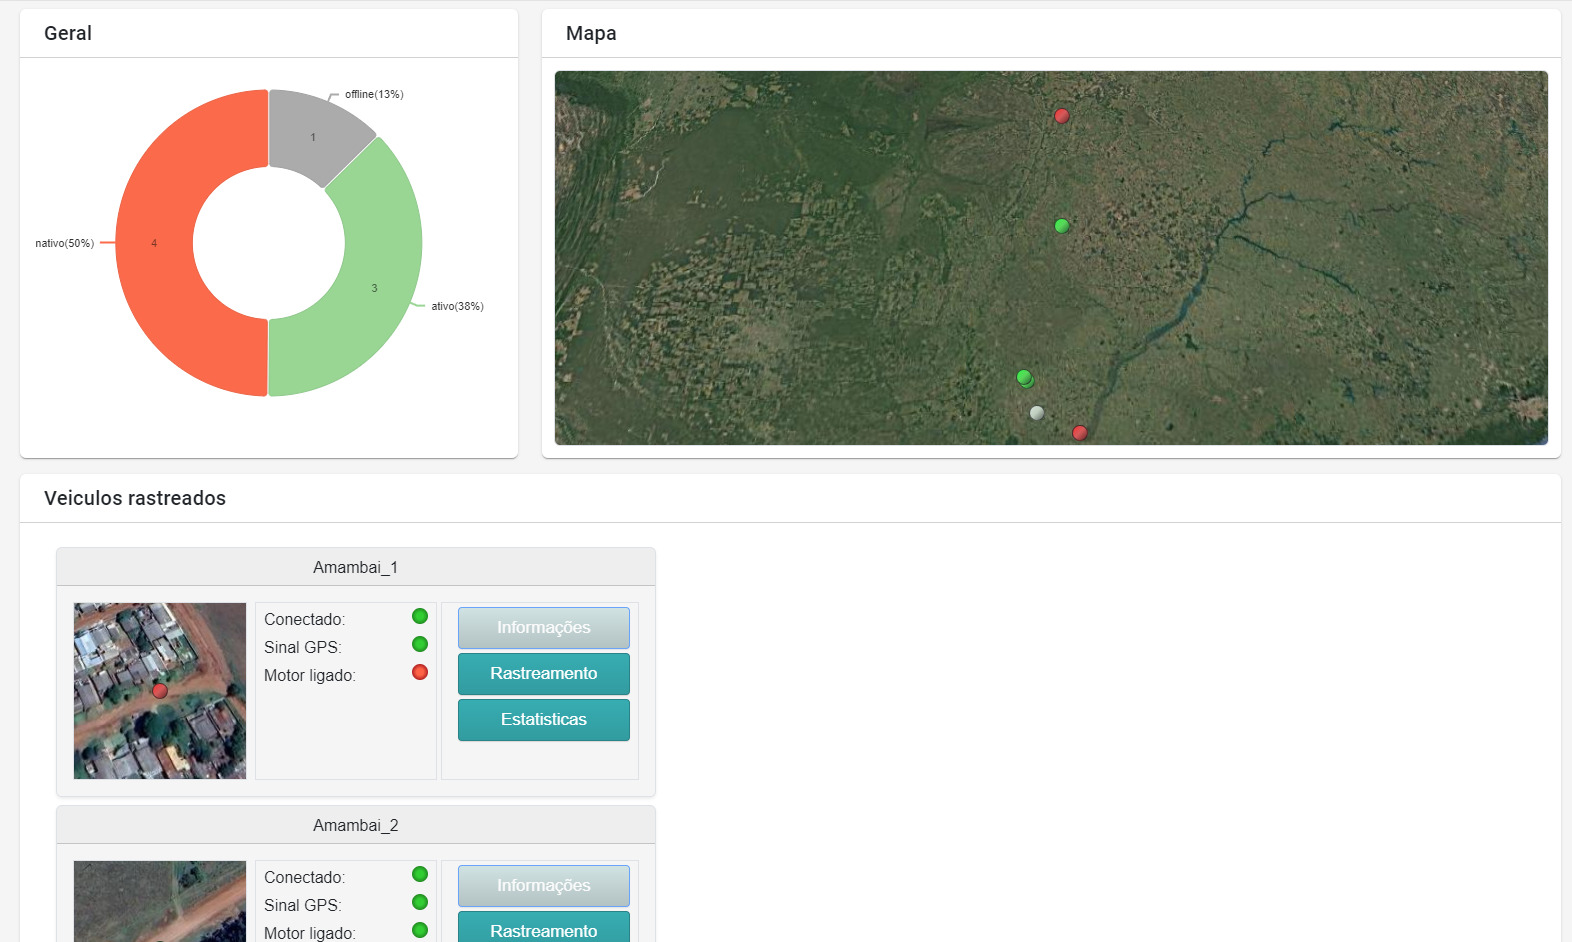This screenshot has height=942, width=1572.
Task: Open Informações for Amambai_2
Action: pyautogui.click(x=543, y=886)
